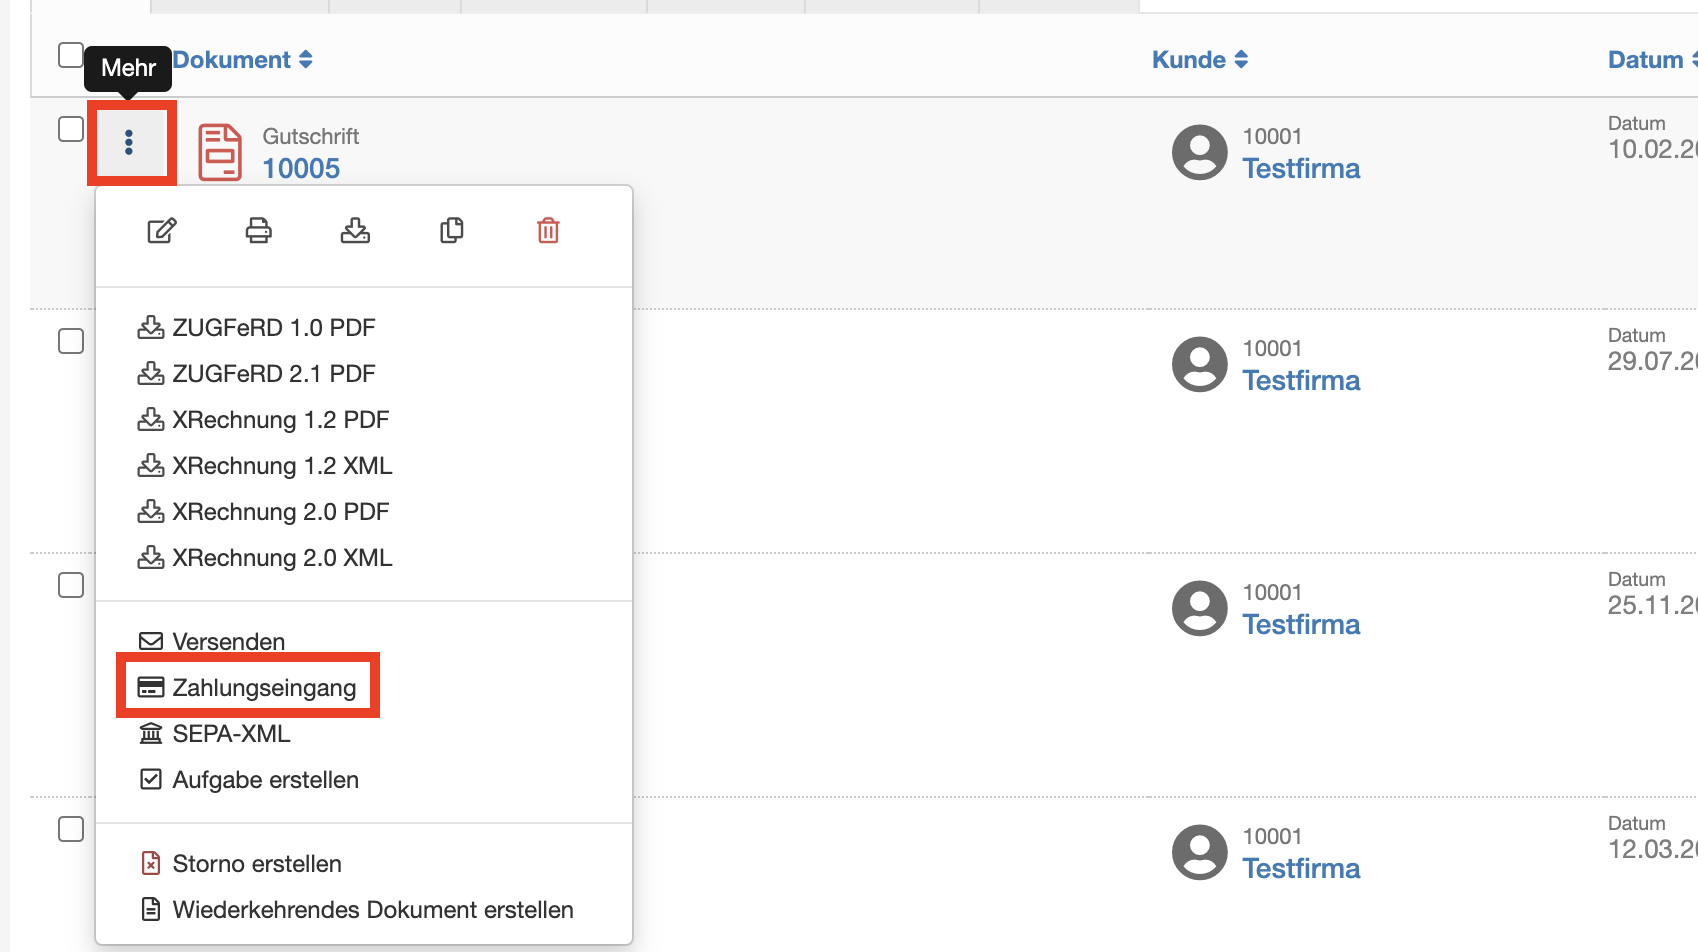Screen dimensions: 1698x952
Task: Check the Gutschrift 10005 row checkbox
Action: [71, 129]
